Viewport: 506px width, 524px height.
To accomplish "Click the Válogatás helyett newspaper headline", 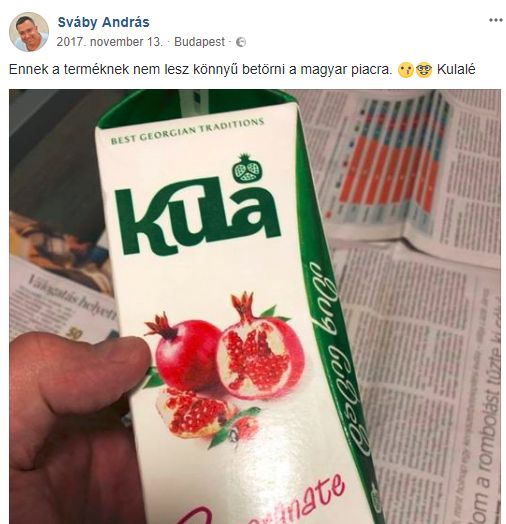I will [73, 296].
